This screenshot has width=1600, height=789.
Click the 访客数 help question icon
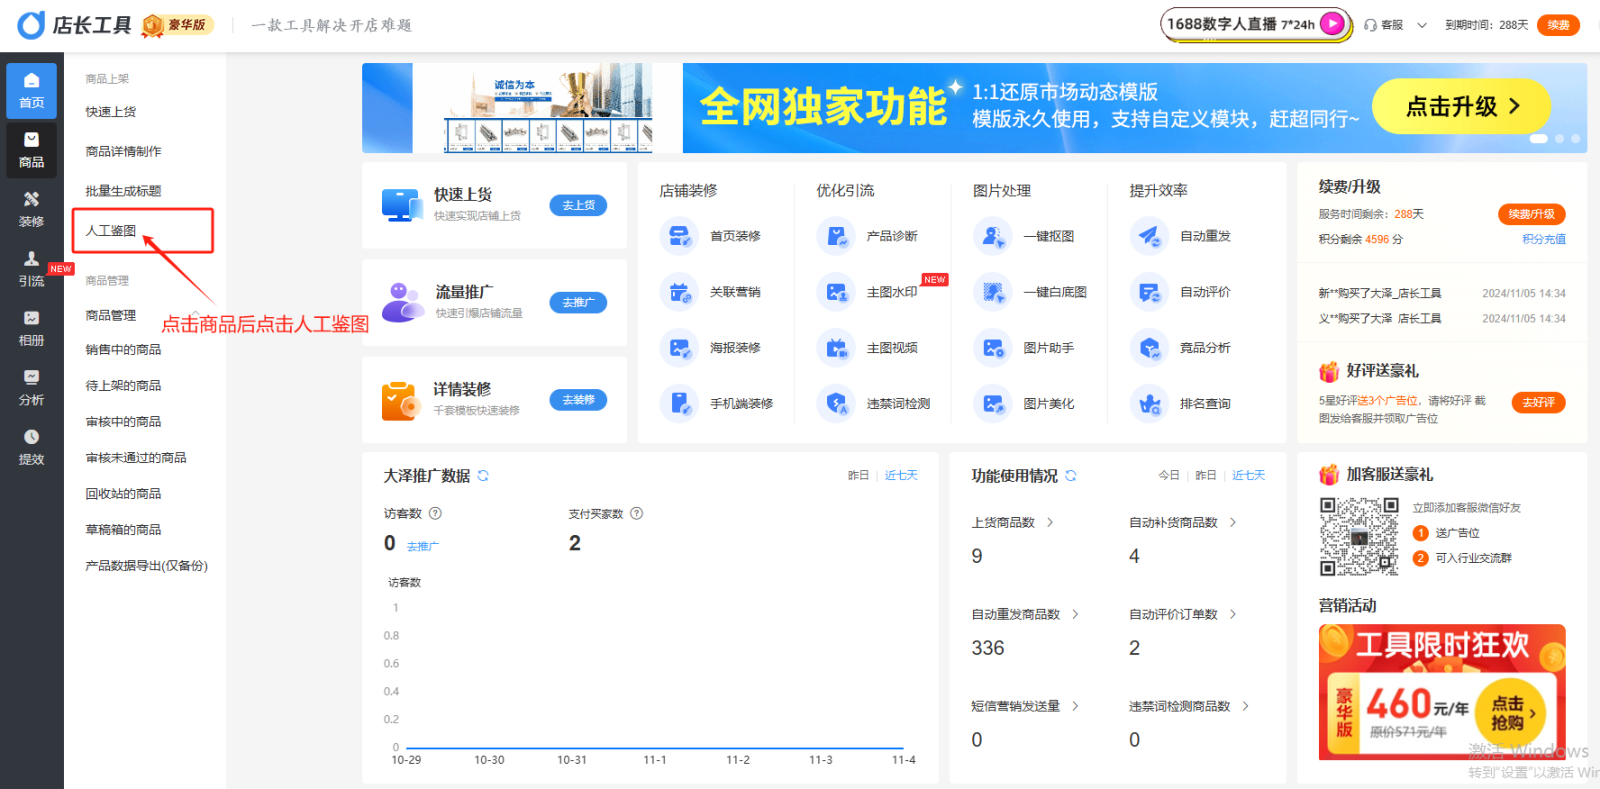click(435, 513)
